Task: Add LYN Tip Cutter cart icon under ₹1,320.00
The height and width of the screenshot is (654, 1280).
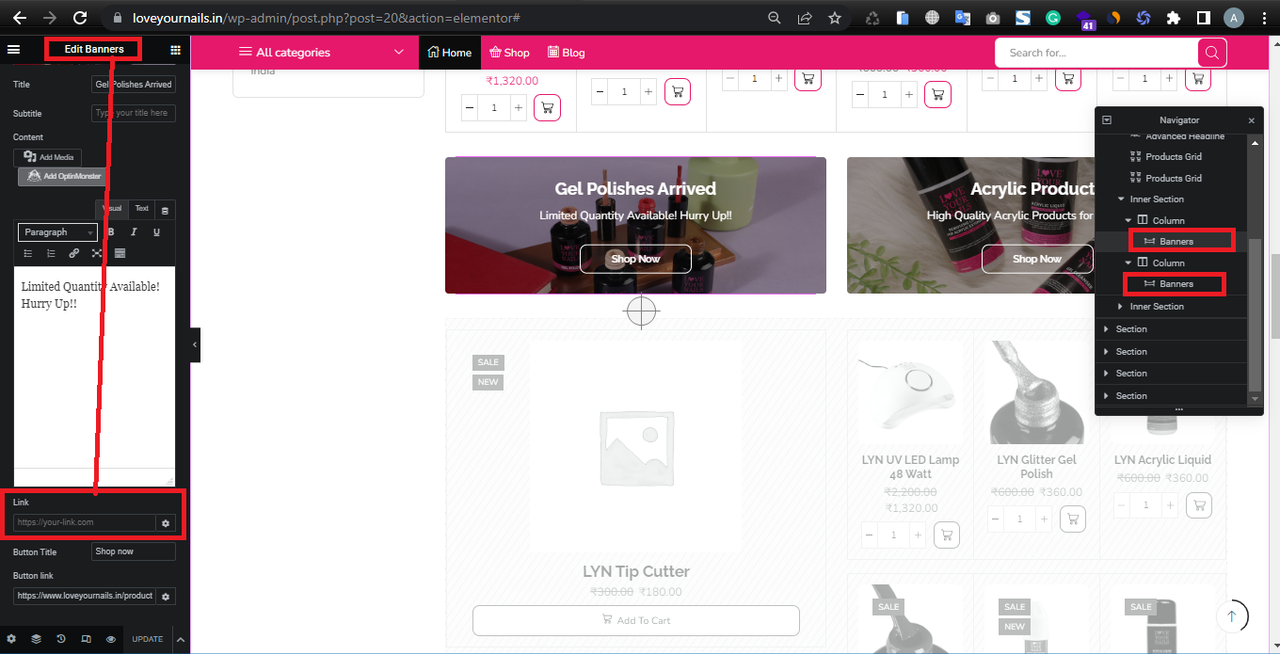Action: coord(547,107)
